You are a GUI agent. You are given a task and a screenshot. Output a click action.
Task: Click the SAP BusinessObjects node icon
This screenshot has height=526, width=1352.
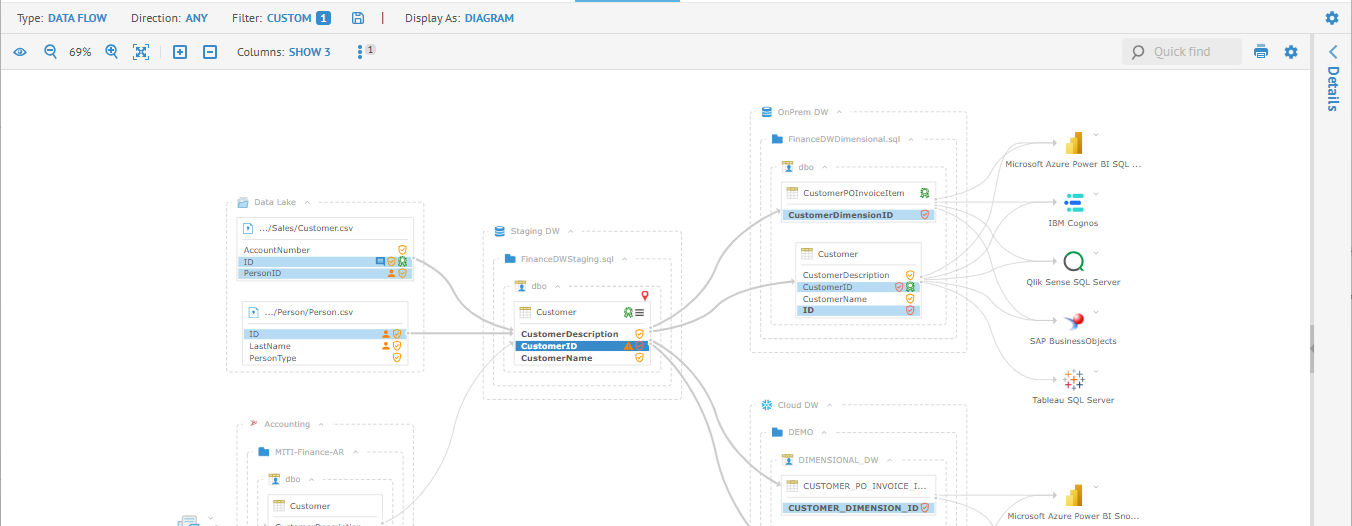point(1073,321)
